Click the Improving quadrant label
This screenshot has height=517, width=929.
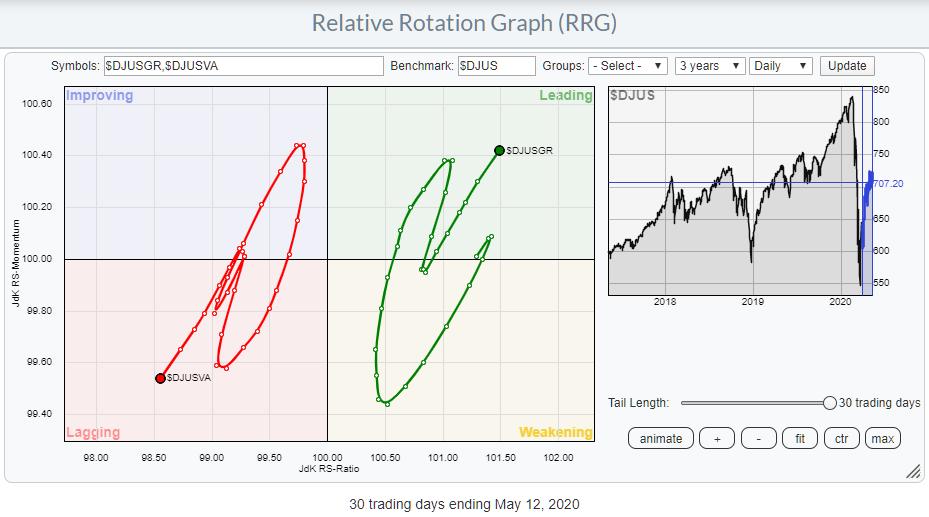coord(99,96)
